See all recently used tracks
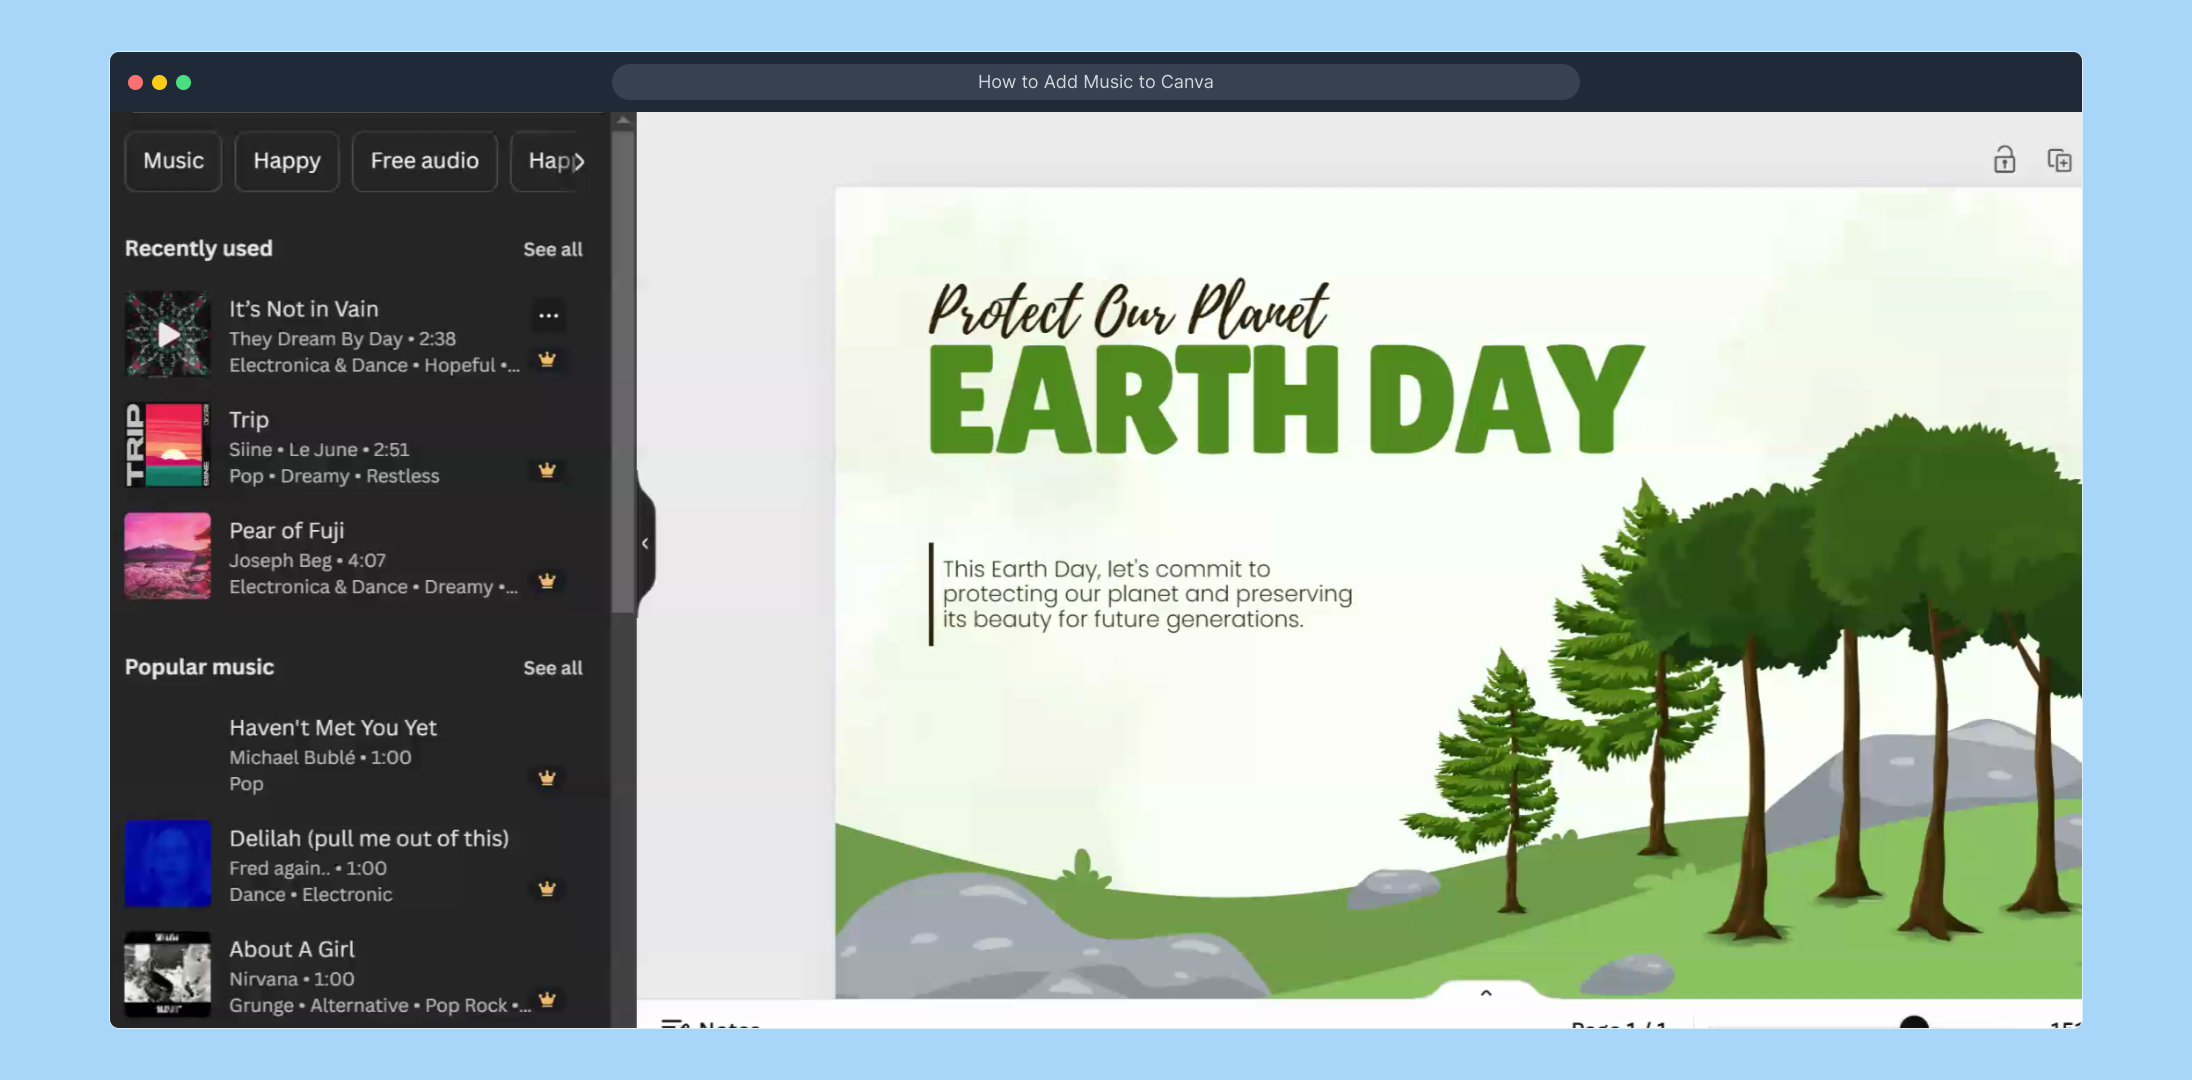Image resolution: width=2192 pixels, height=1080 pixels. 552,249
